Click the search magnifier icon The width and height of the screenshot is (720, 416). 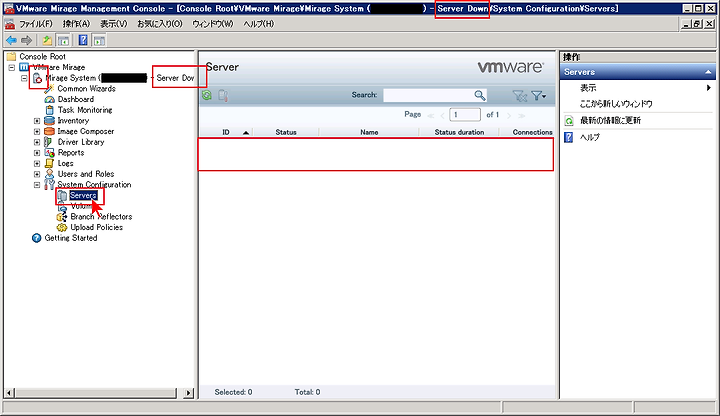coord(479,95)
